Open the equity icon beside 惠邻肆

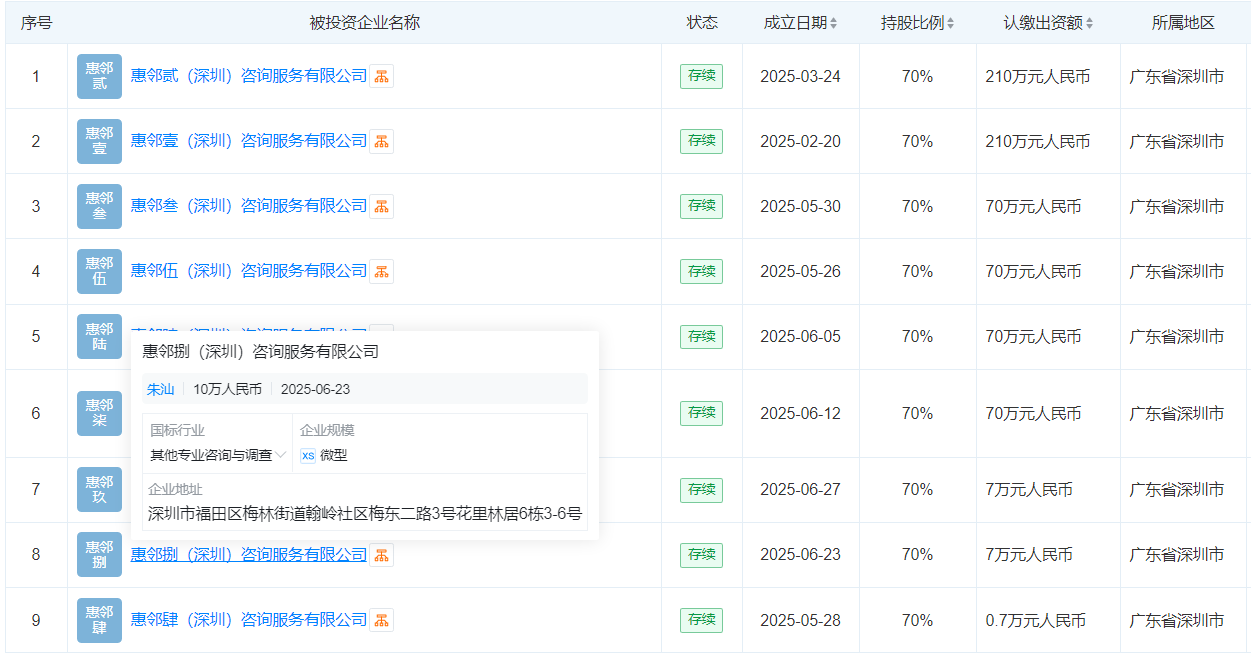(x=381, y=621)
